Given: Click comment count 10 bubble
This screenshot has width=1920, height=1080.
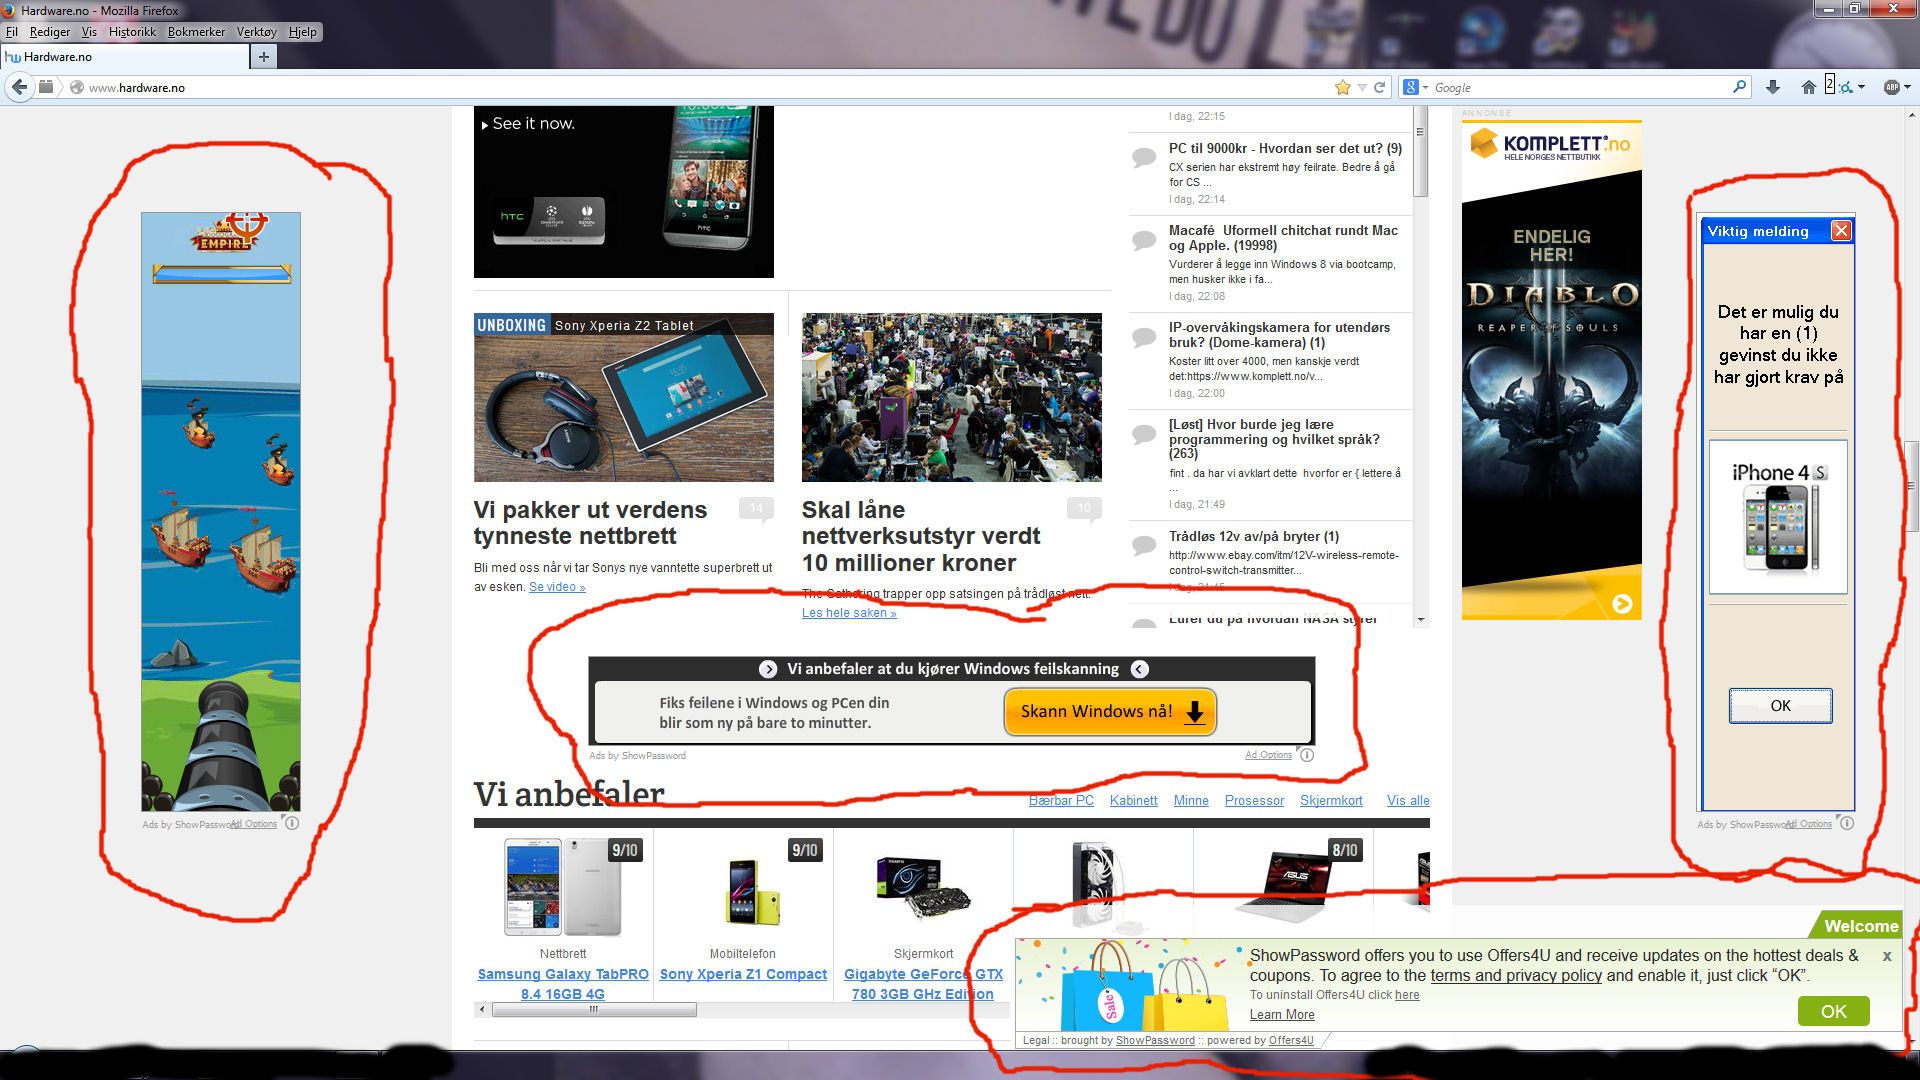Looking at the screenshot, I should click(x=1084, y=509).
